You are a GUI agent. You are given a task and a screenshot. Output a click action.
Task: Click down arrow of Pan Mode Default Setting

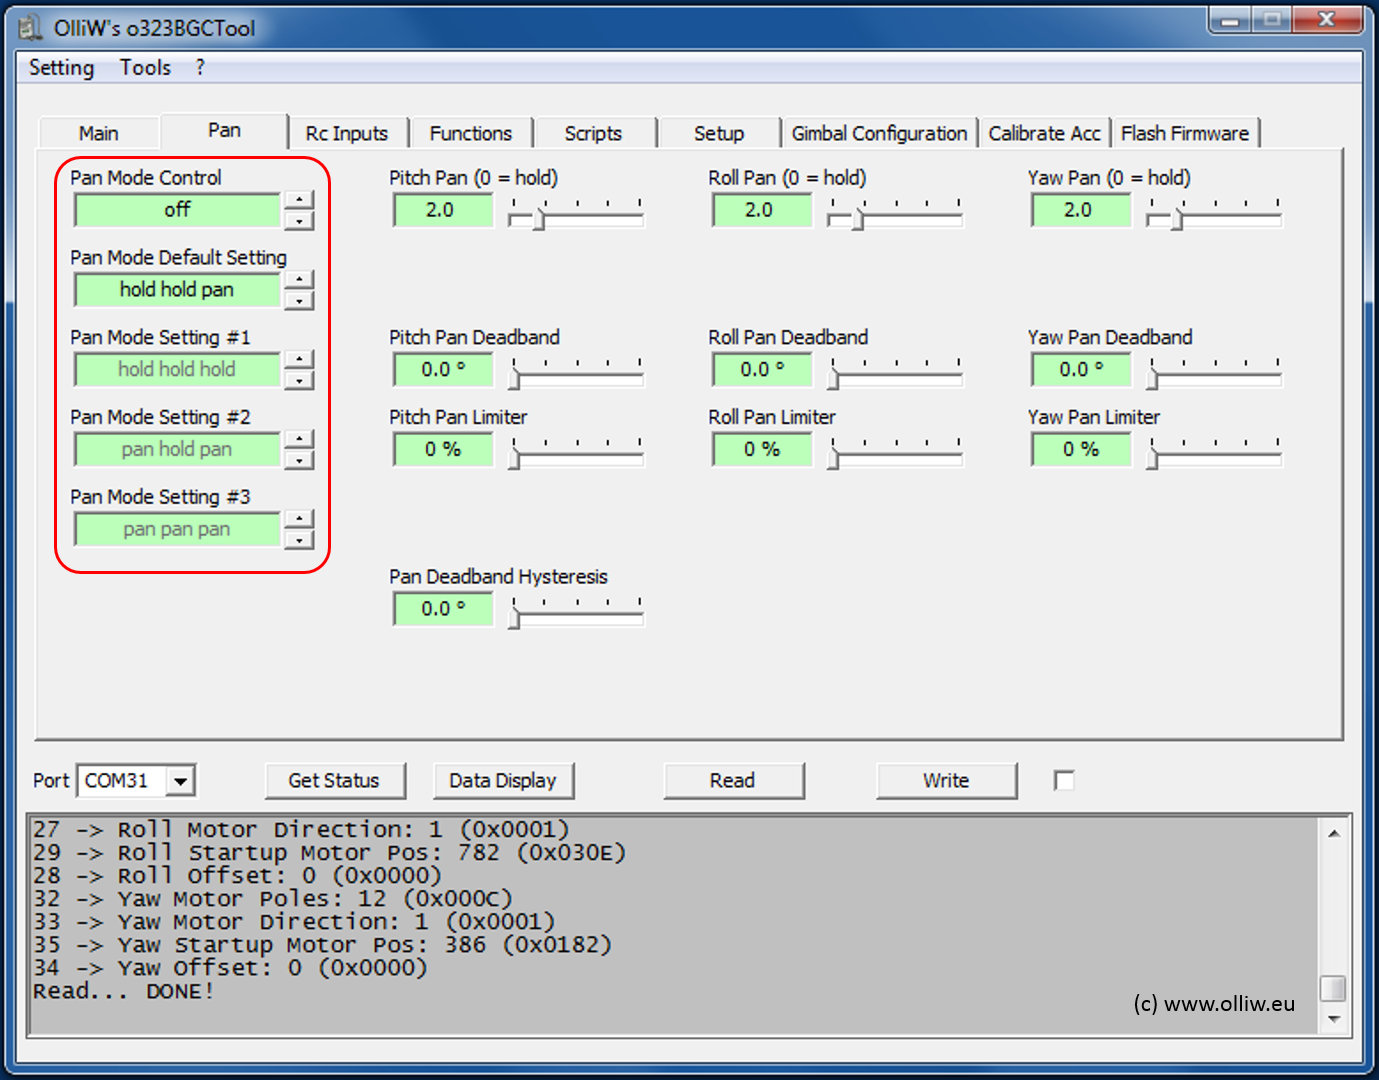(299, 301)
